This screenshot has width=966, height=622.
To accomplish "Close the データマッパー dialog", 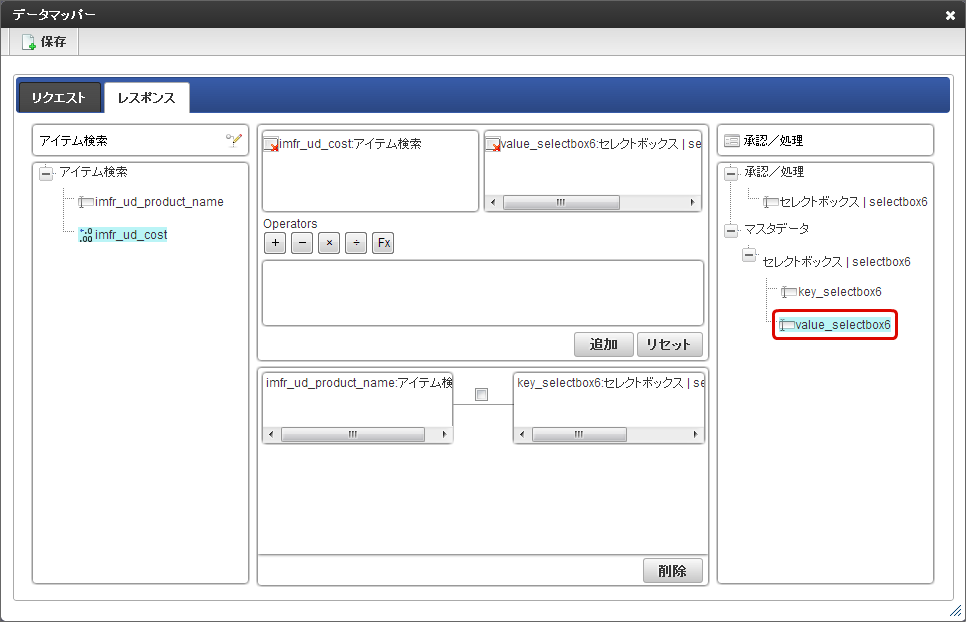I will [950, 15].
